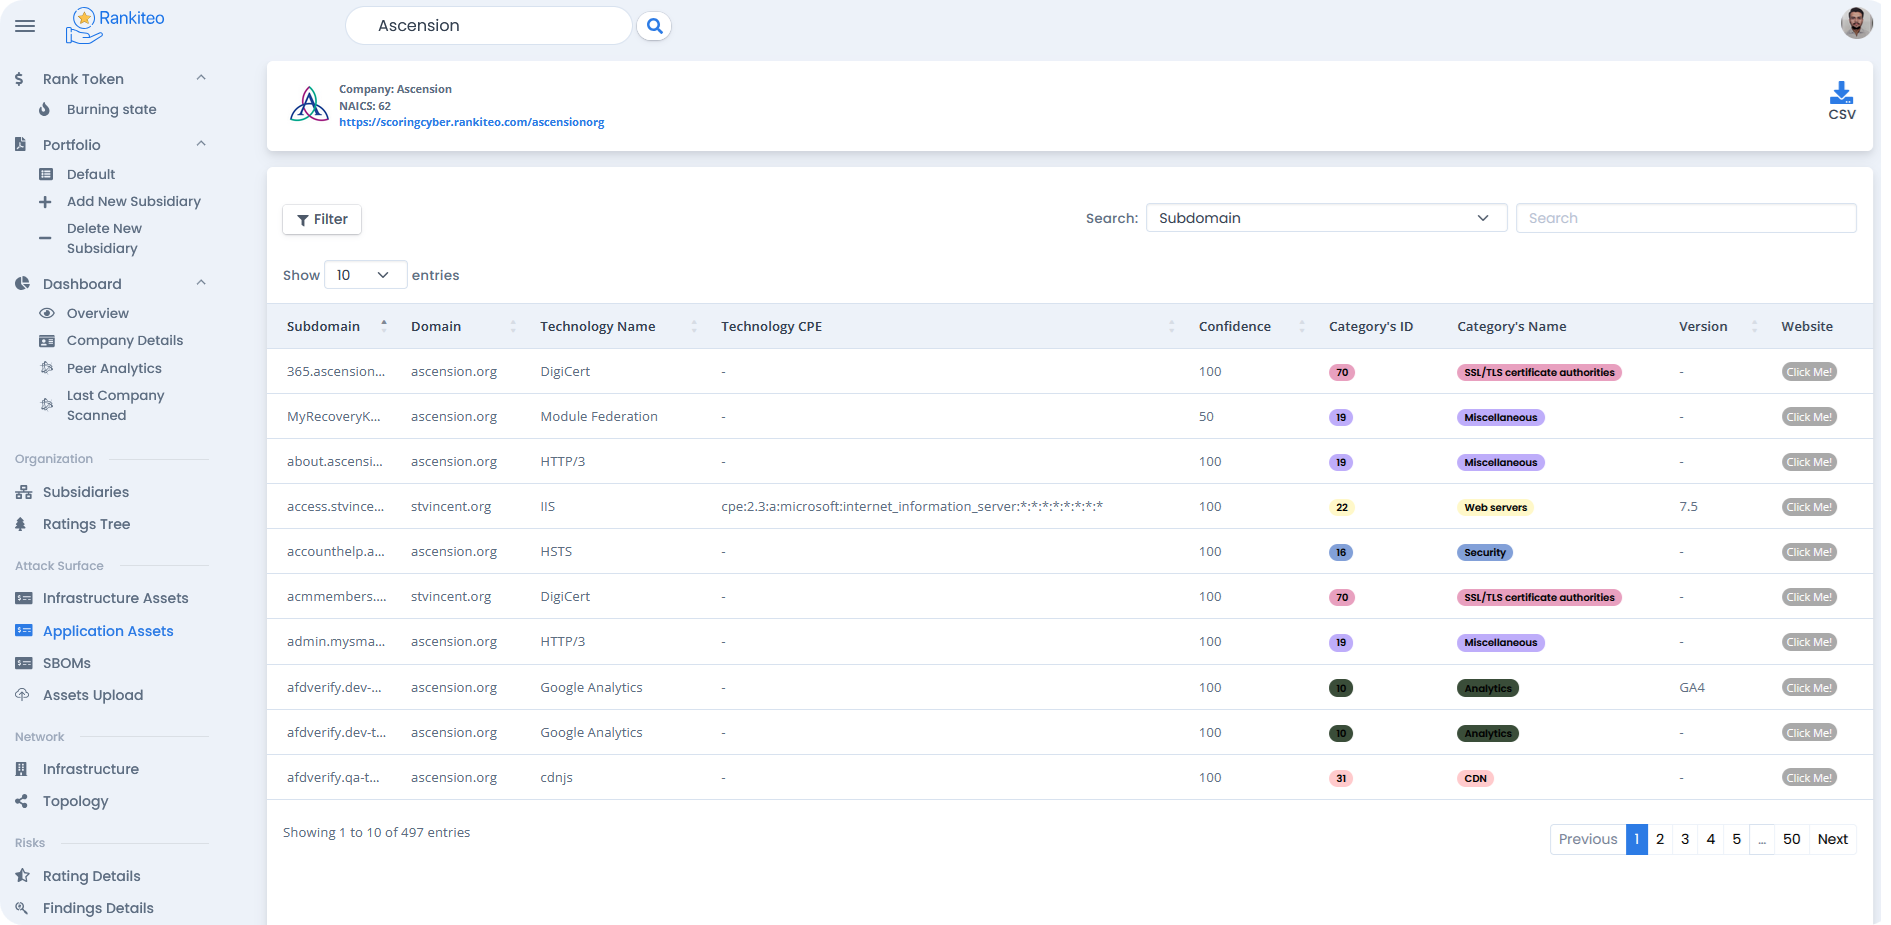Open the scoringcyber ascensionorg link
1891x925 pixels.
pyautogui.click(x=471, y=122)
